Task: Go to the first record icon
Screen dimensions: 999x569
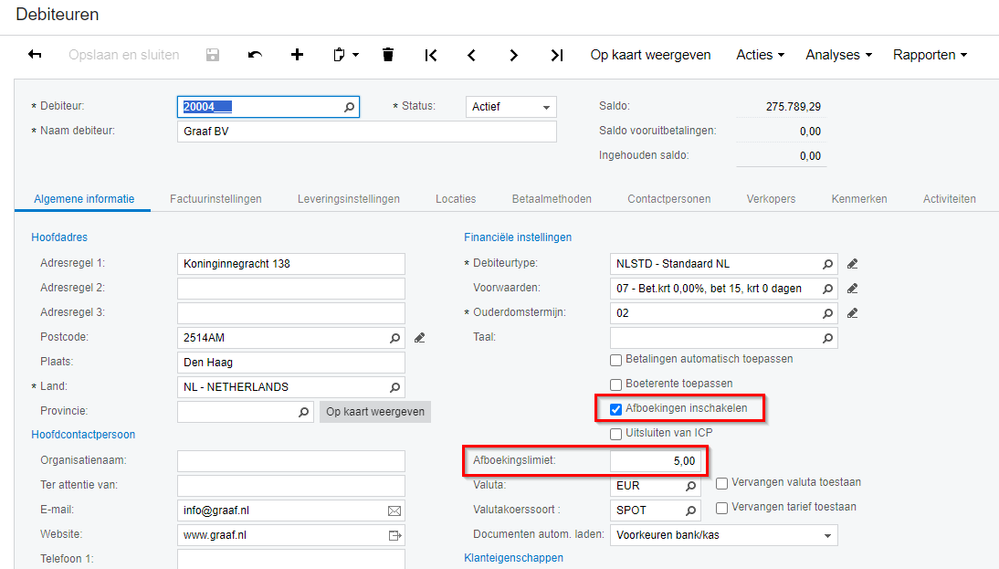Action: (431, 55)
